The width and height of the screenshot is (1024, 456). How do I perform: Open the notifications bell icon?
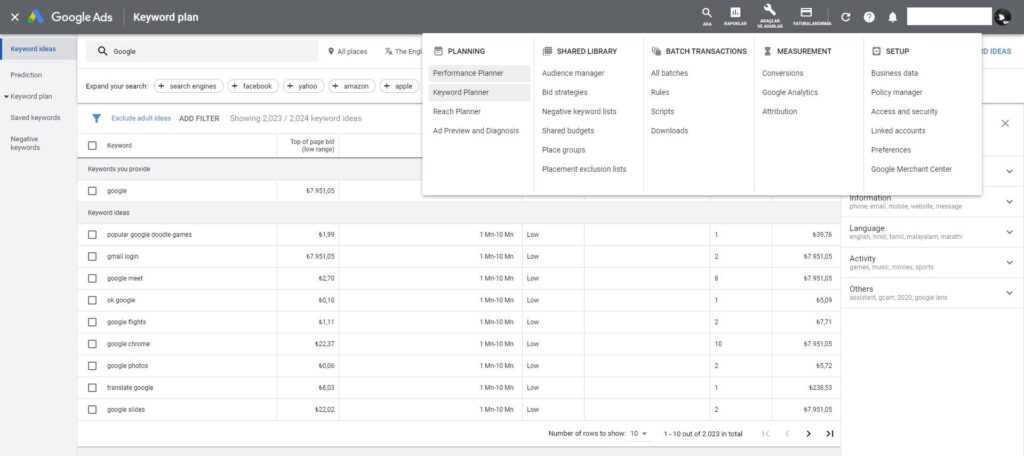point(892,17)
